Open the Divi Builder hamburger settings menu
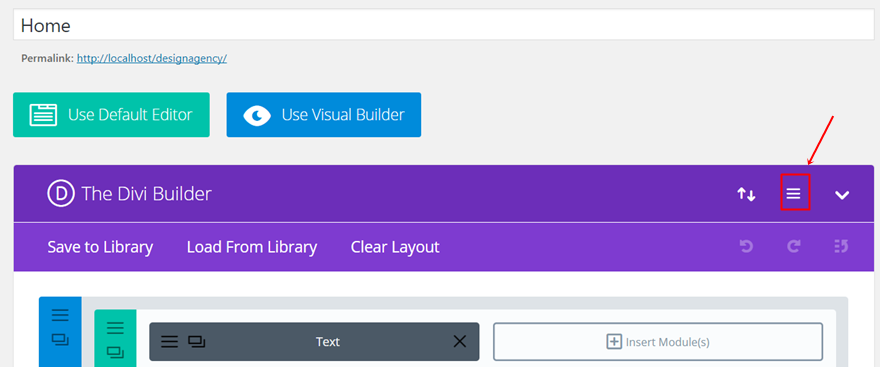 (x=793, y=194)
